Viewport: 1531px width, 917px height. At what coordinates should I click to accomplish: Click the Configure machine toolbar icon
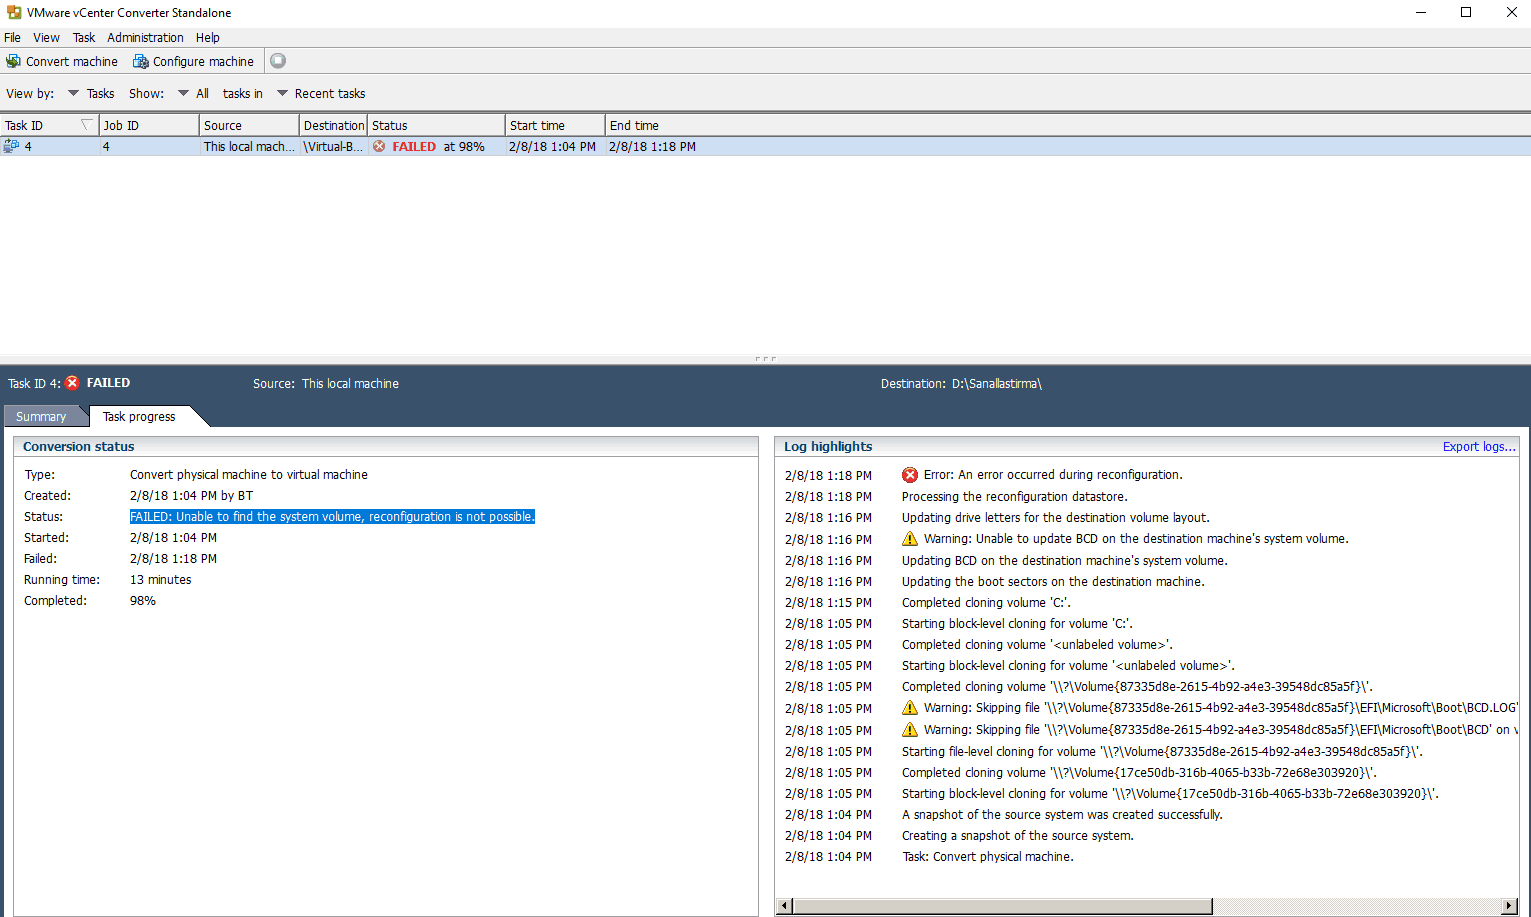pyautogui.click(x=141, y=61)
